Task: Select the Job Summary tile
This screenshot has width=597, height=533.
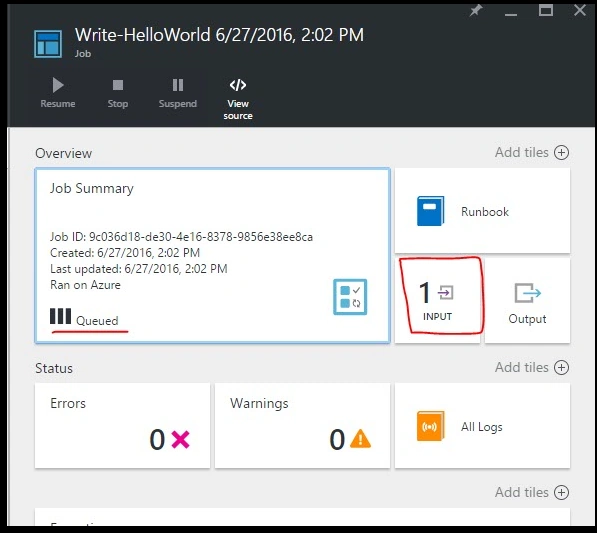Action: pos(212,256)
